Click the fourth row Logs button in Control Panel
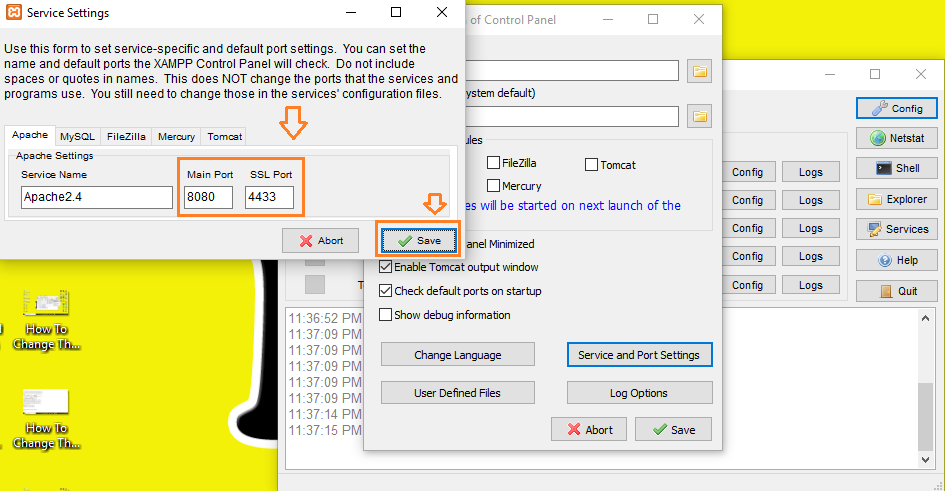 tap(811, 256)
